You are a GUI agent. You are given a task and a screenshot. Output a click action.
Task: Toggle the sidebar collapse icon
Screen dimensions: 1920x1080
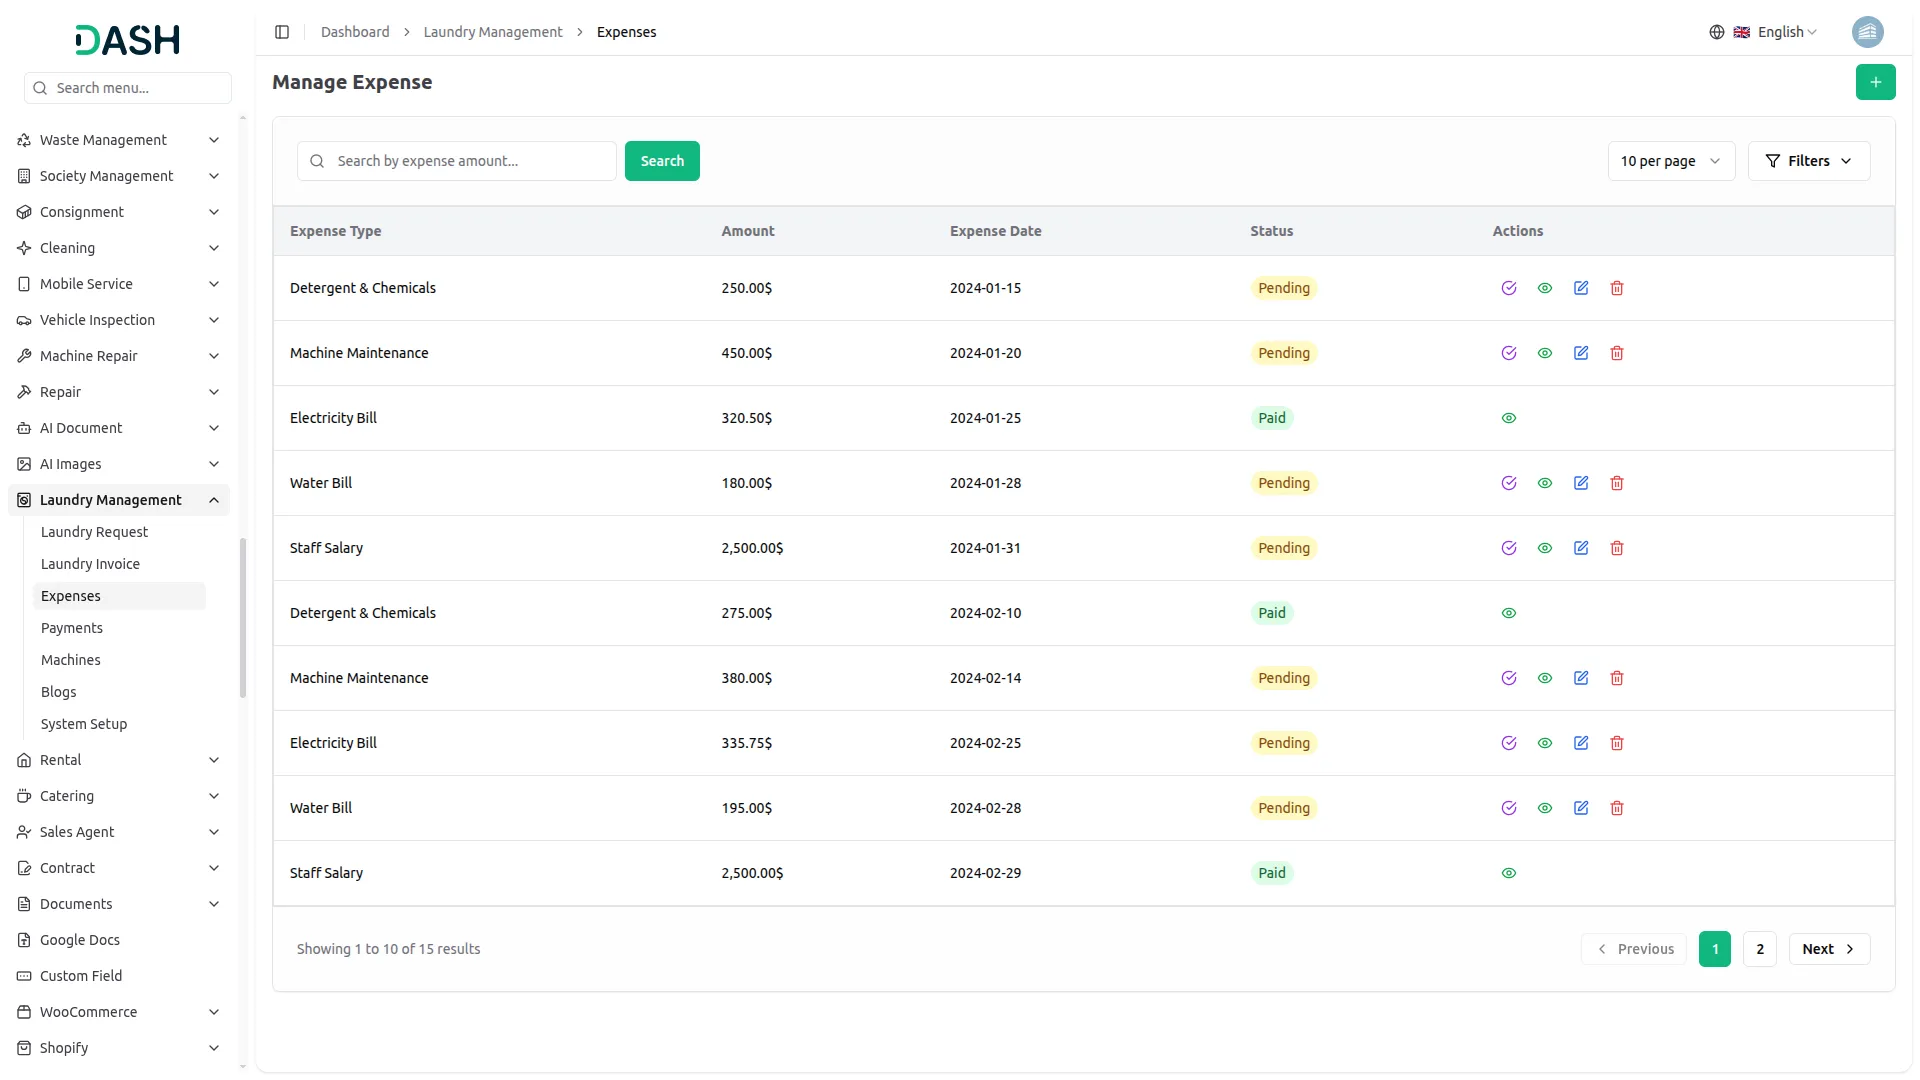click(282, 31)
